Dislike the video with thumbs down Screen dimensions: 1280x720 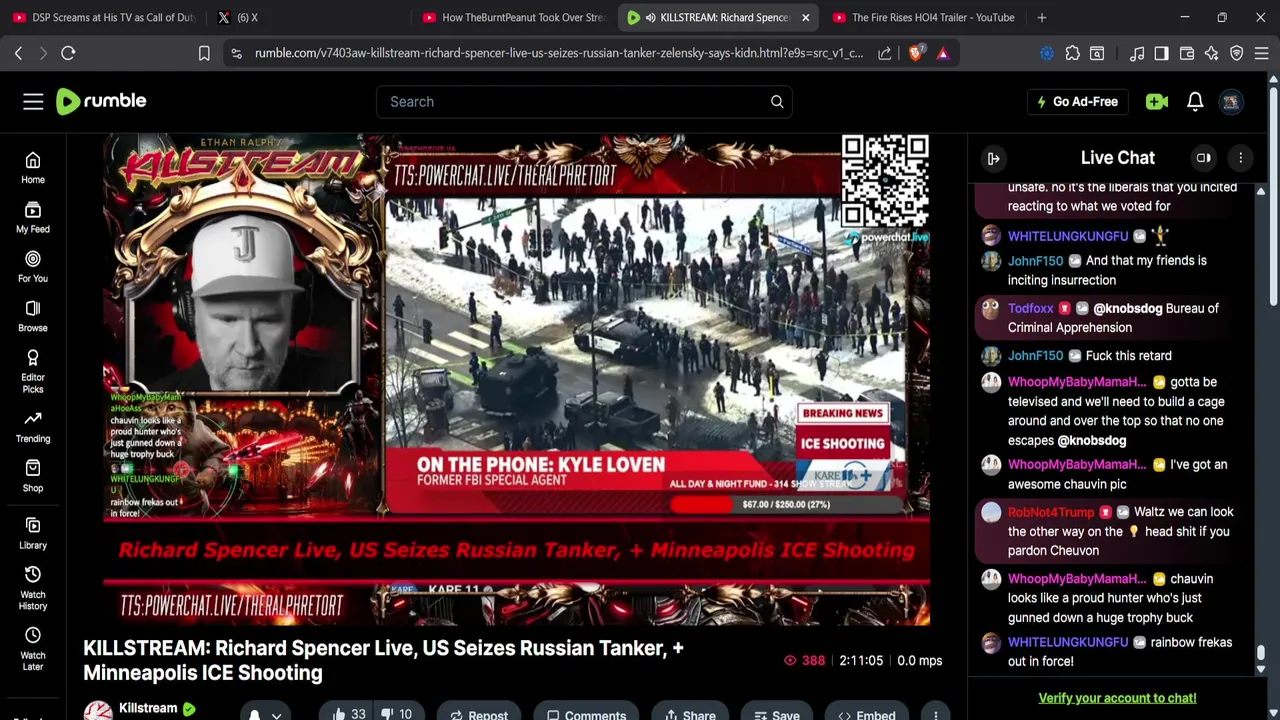click(x=399, y=714)
